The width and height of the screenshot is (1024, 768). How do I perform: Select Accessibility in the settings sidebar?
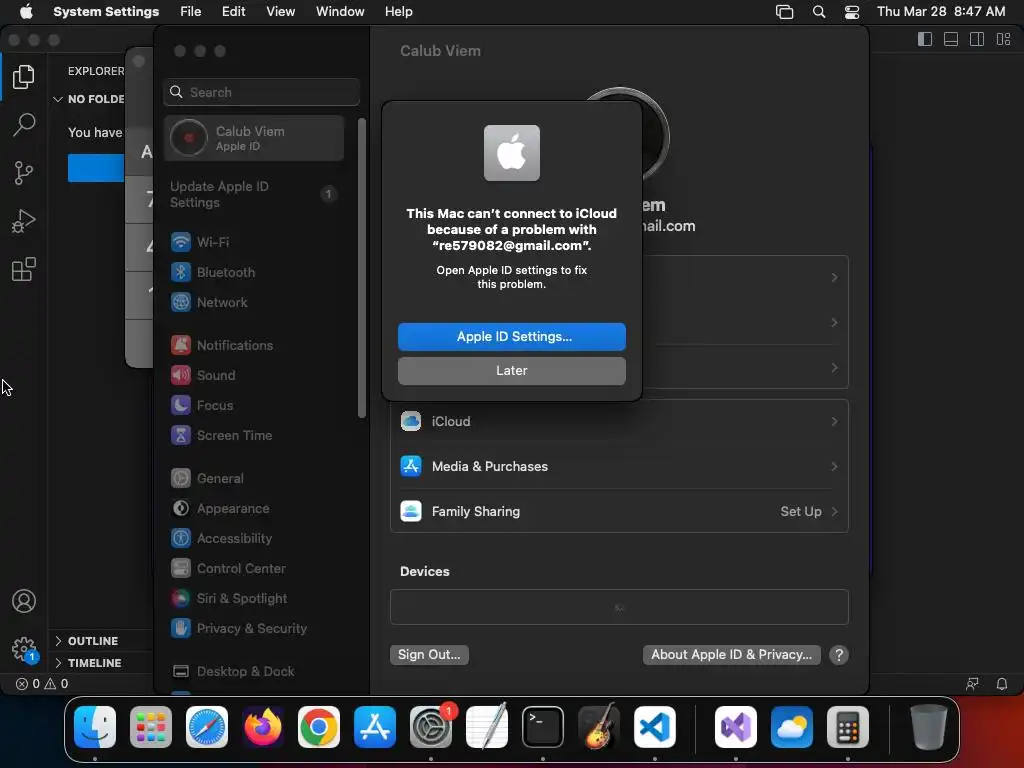coord(254,539)
